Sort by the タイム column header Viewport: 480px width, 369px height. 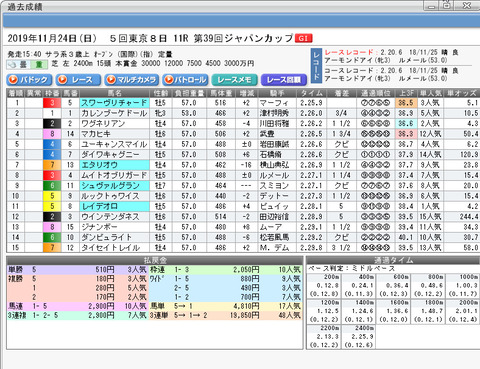pos(312,93)
